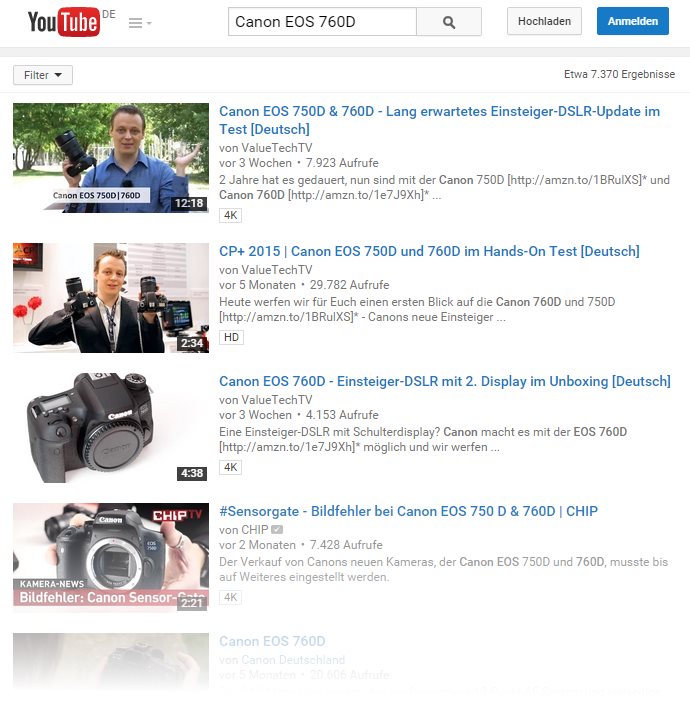This screenshot has height=706, width=690.
Task: Click 'Etwa 7.370 Ergebnisse' result count
Action: coord(619,74)
